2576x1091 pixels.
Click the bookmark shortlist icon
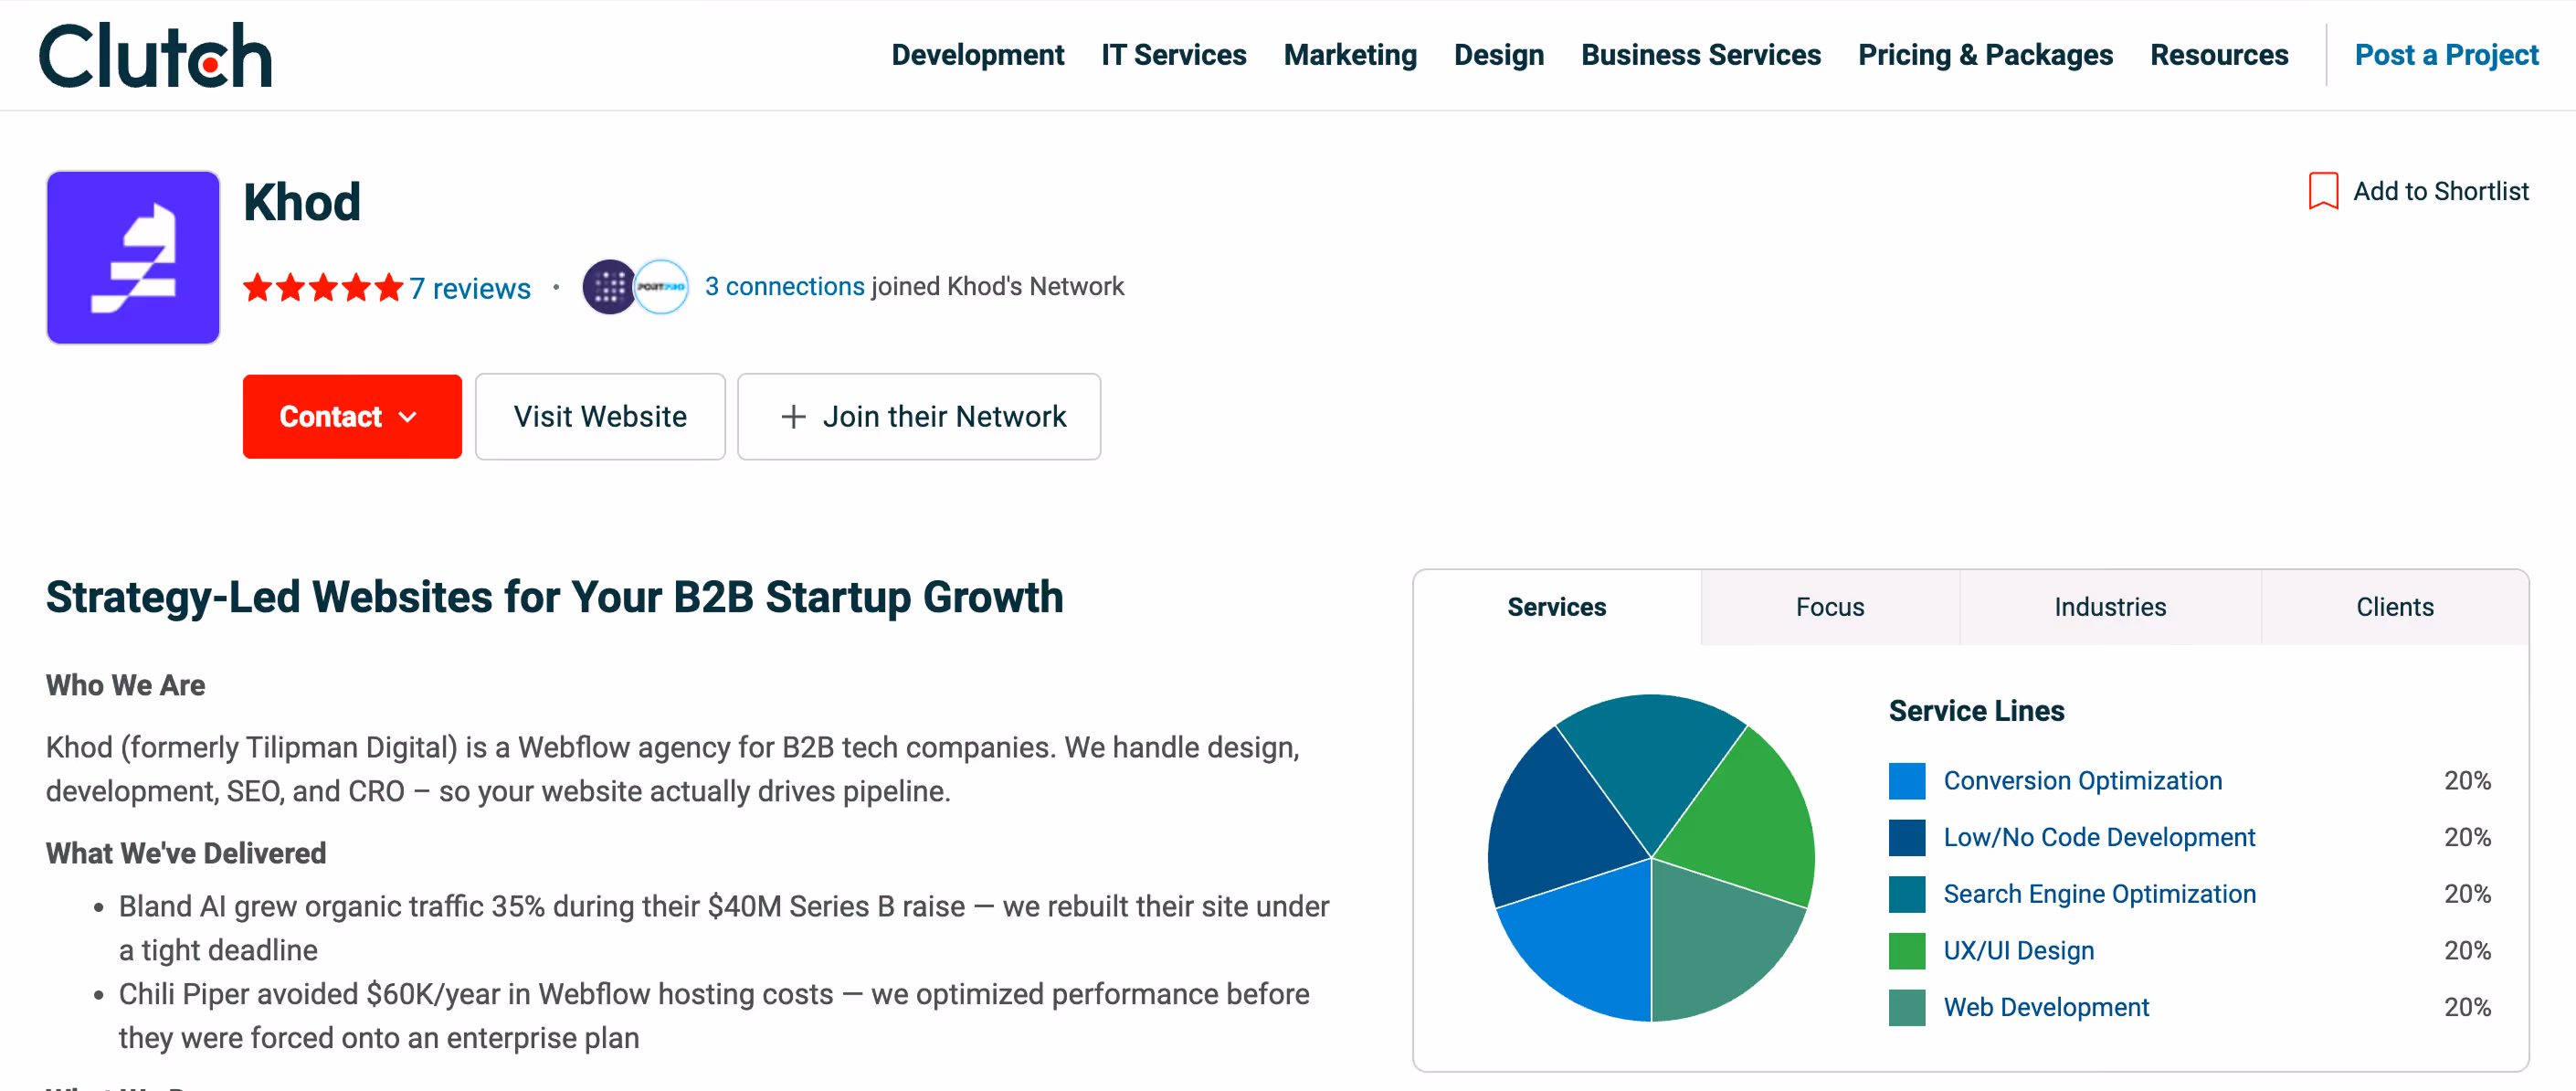click(2322, 191)
